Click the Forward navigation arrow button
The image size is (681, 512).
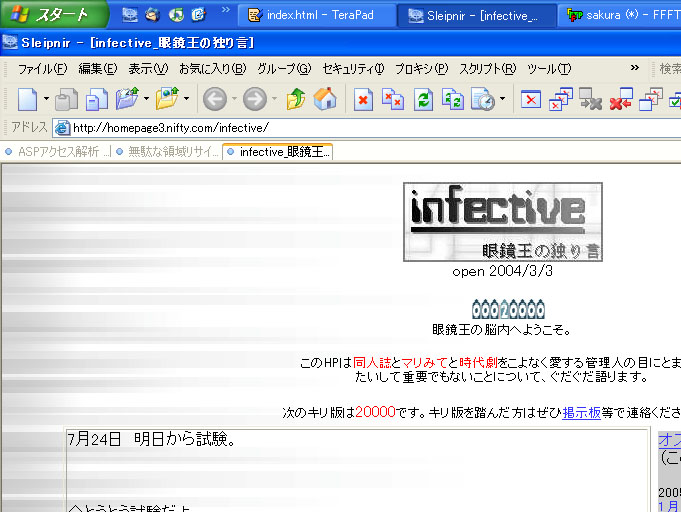click(254, 99)
